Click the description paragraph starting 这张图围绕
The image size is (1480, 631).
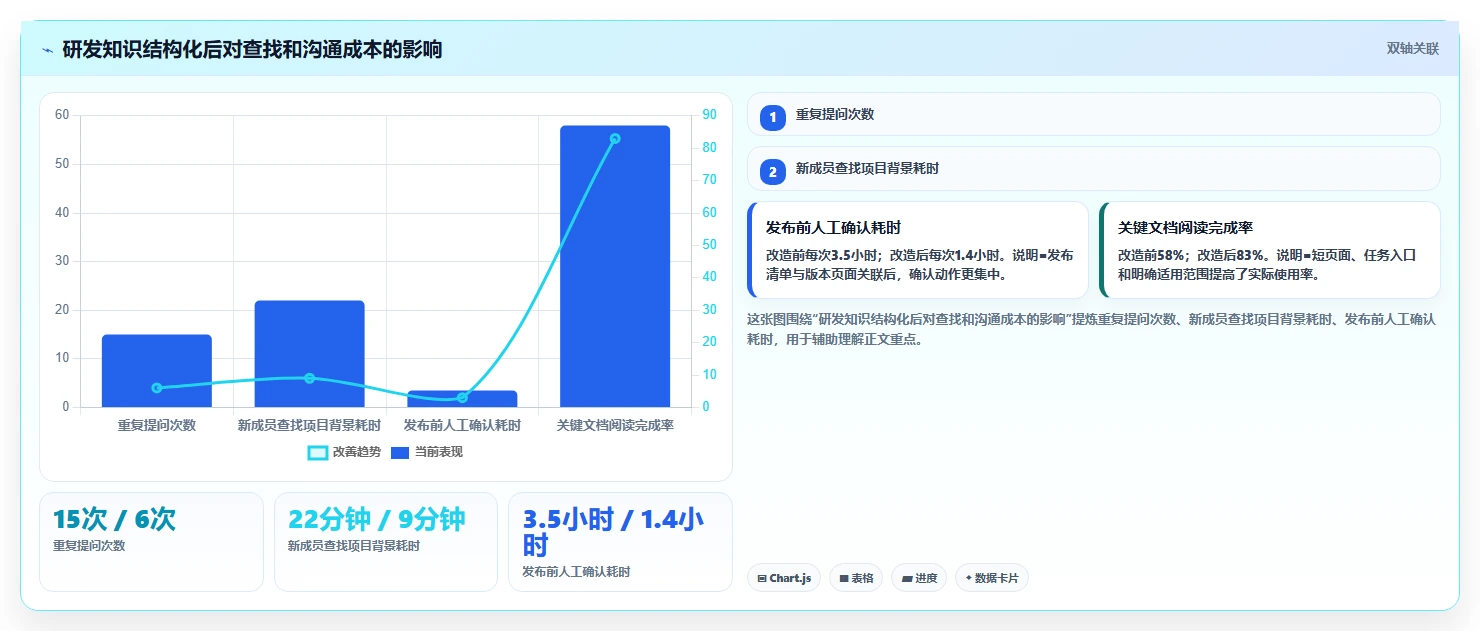1093,329
